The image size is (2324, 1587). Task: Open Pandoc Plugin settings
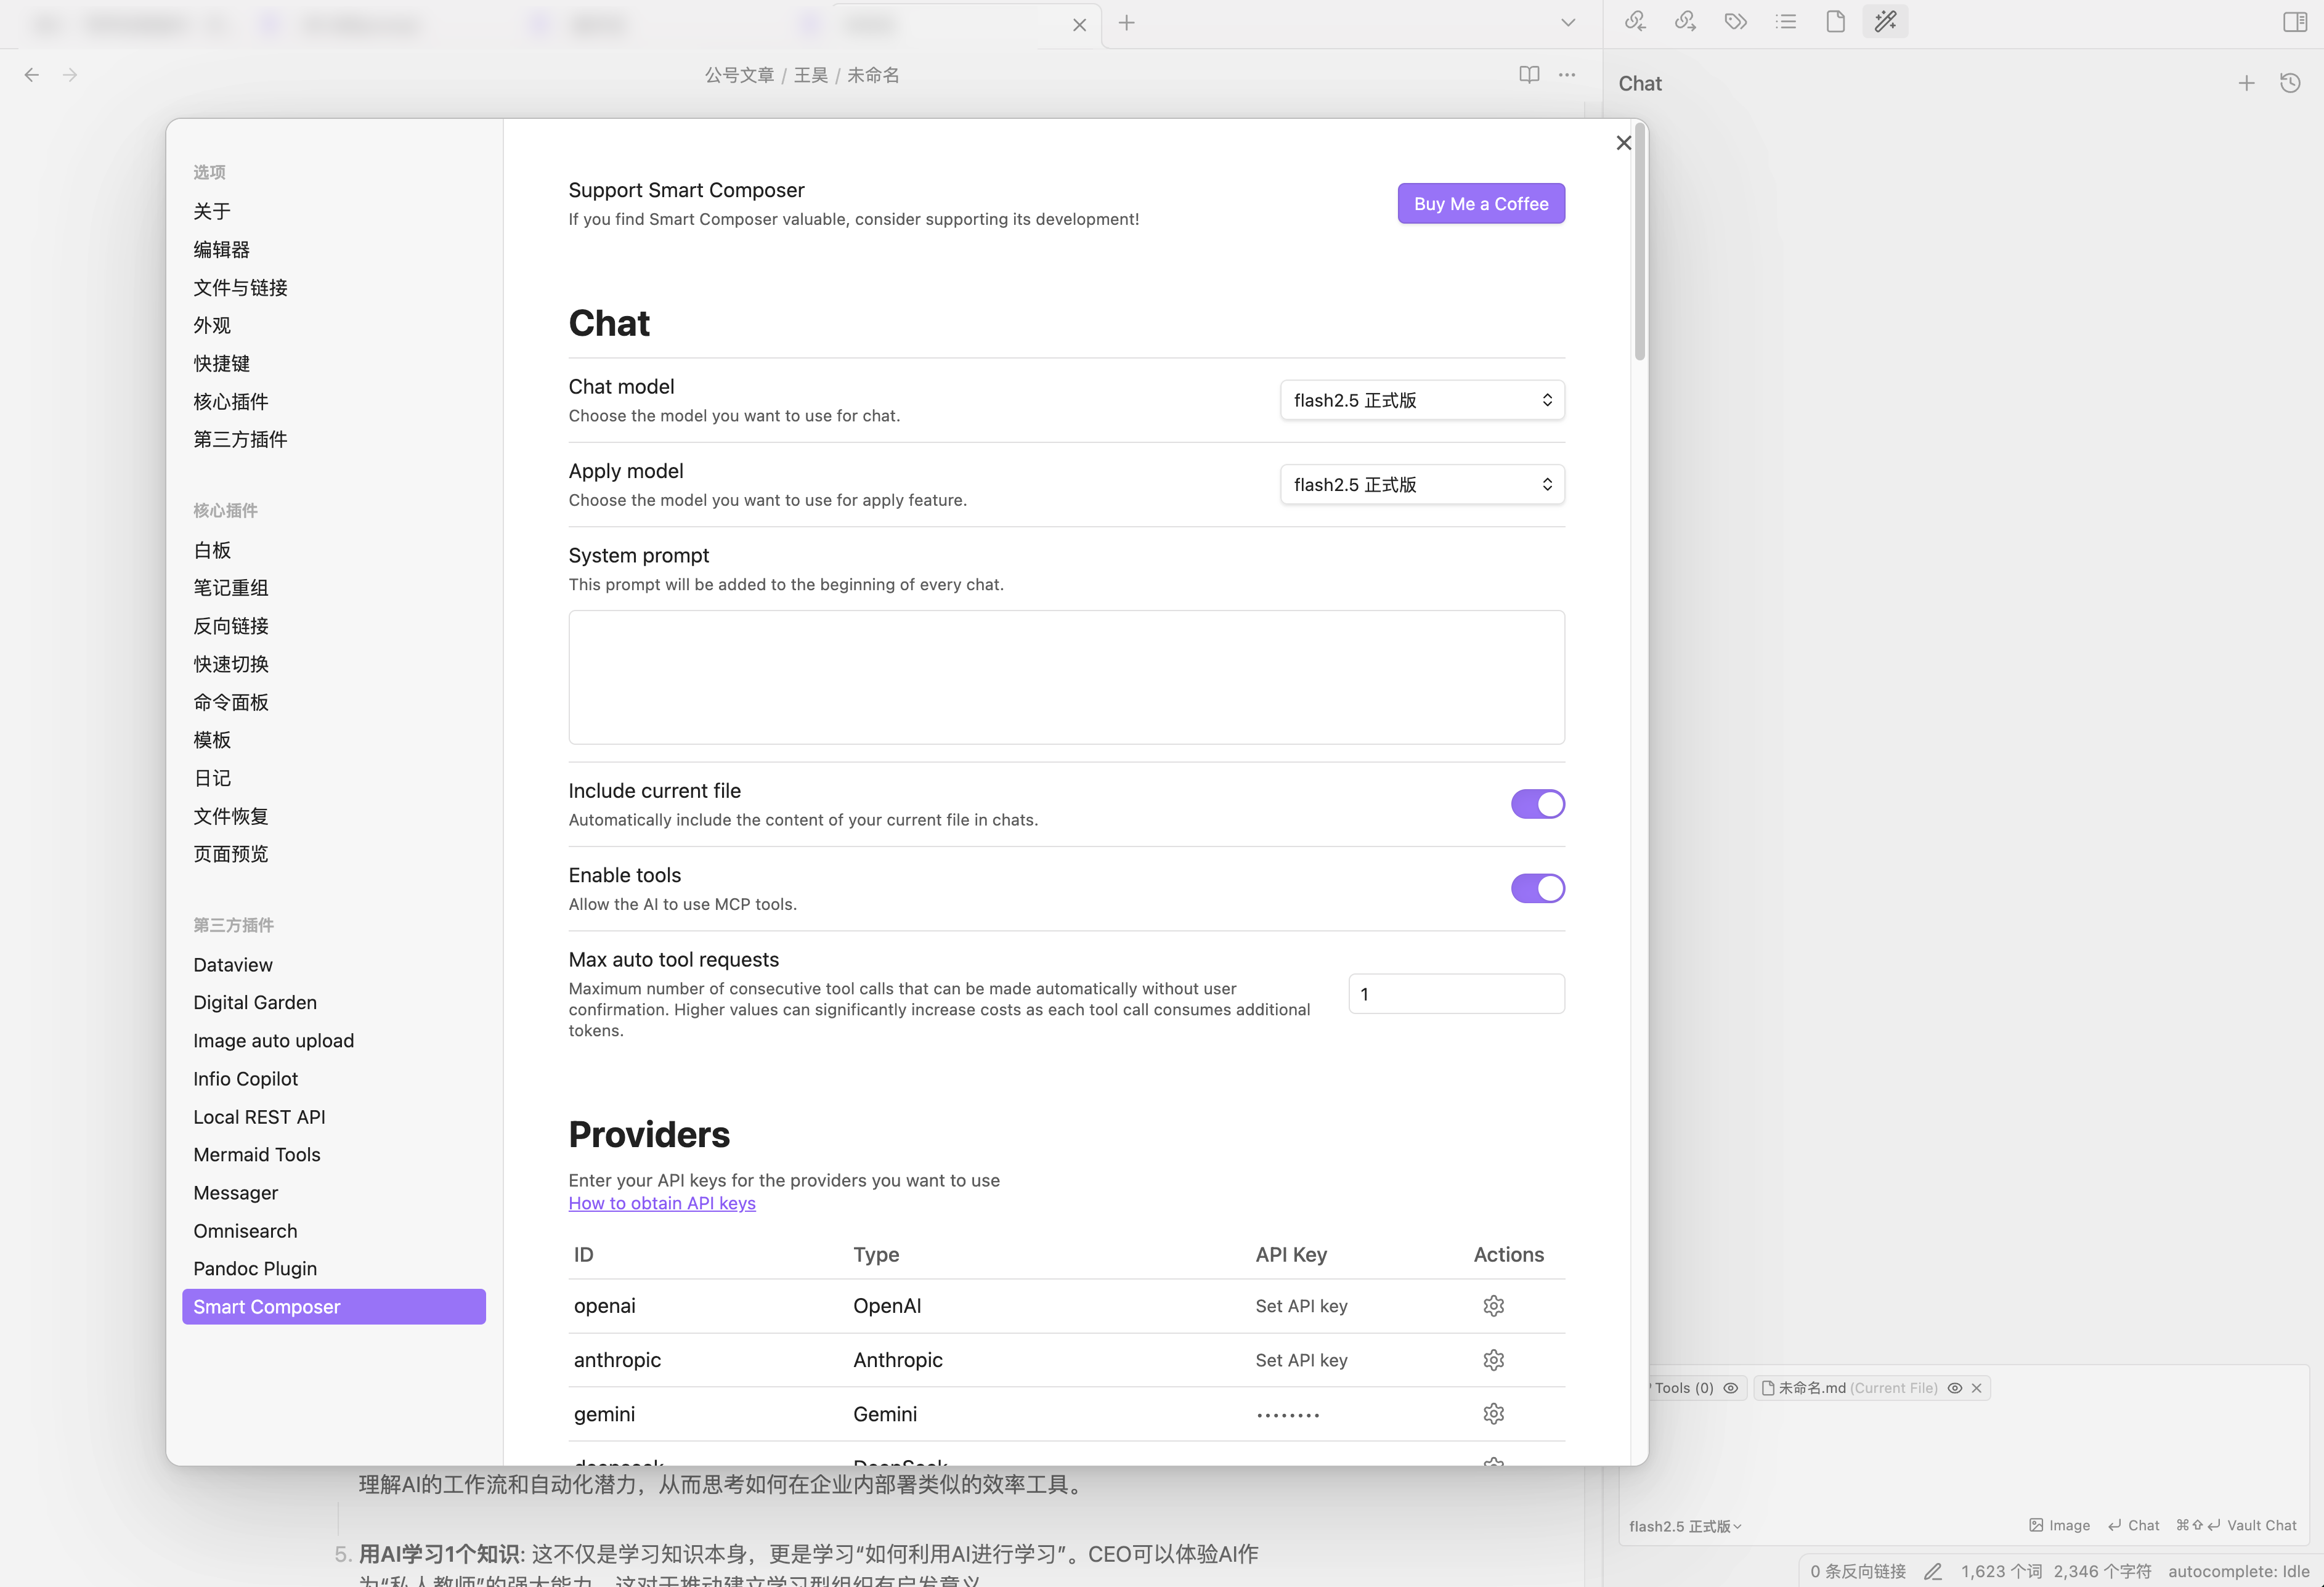(255, 1269)
